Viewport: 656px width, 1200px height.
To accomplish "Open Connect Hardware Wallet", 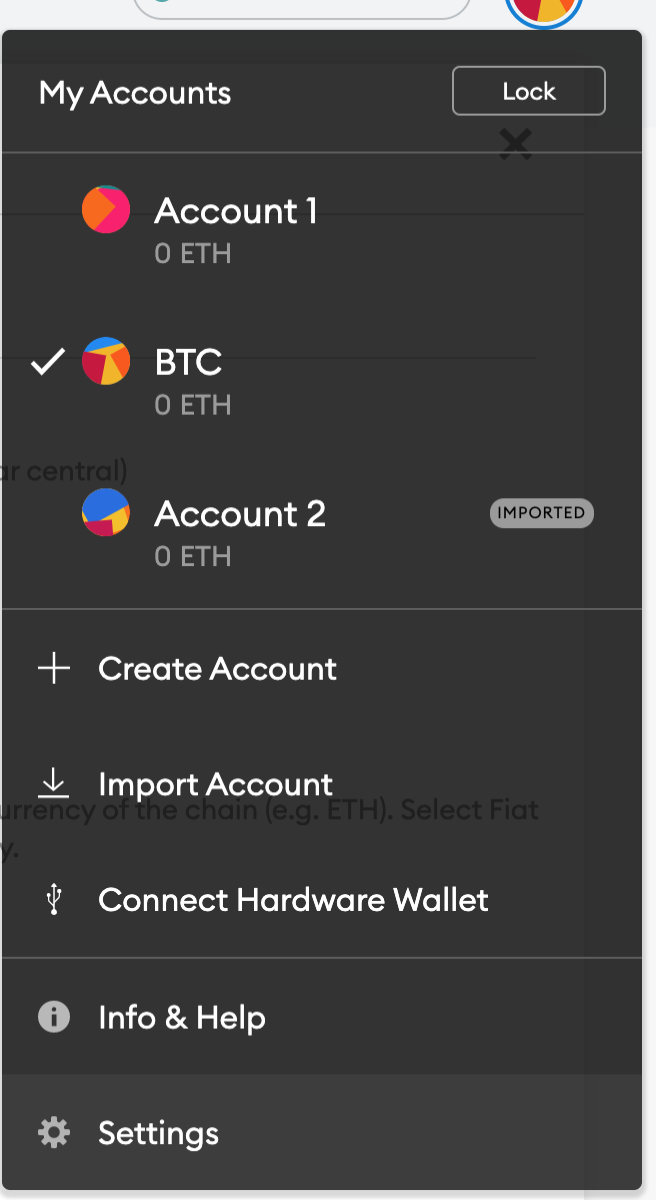I will pos(322,900).
